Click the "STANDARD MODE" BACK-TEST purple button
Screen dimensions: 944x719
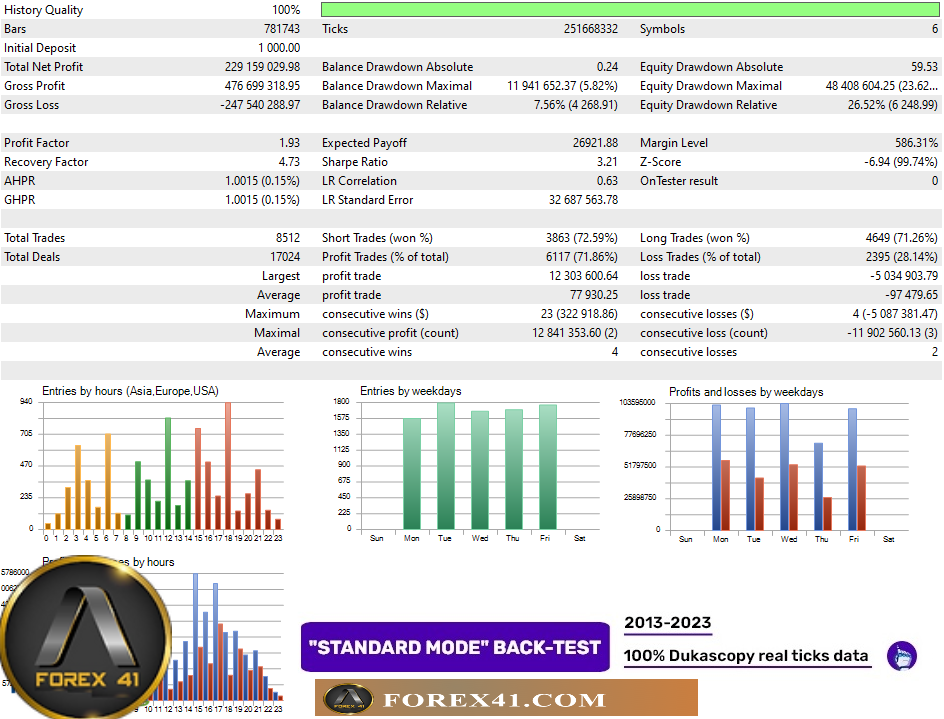click(455, 647)
